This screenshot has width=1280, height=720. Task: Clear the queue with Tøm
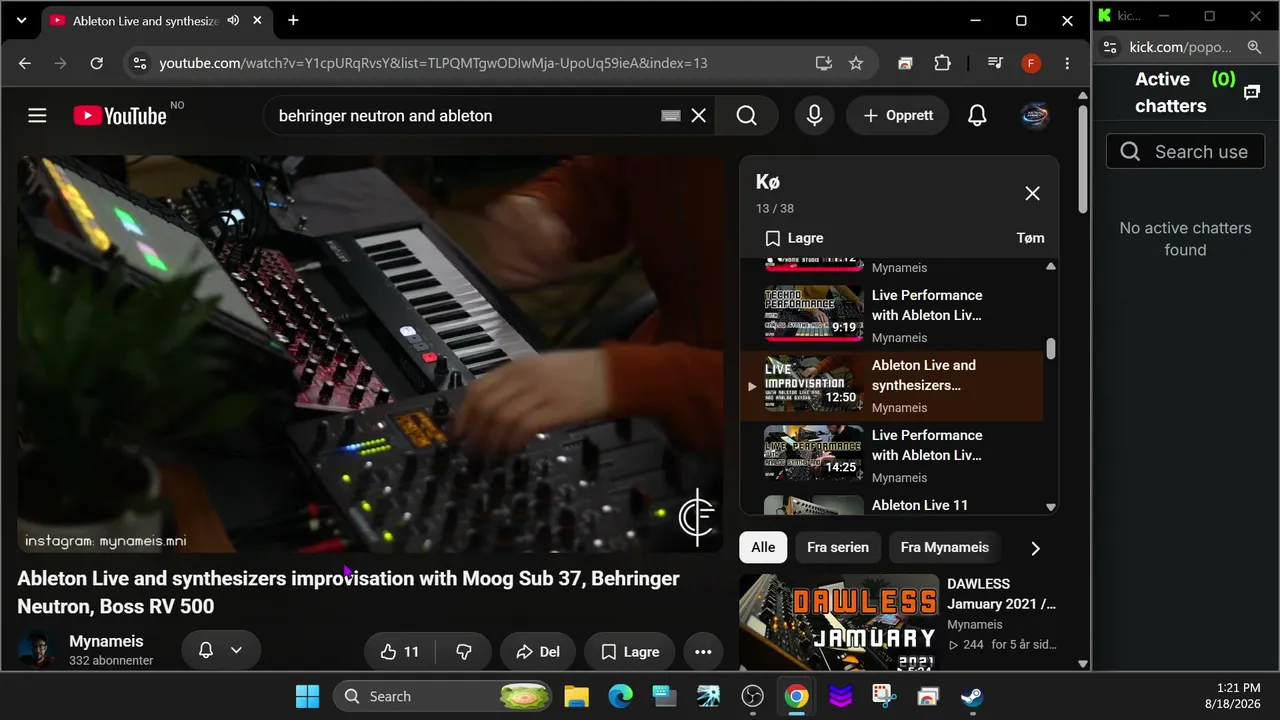(1030, 238)
